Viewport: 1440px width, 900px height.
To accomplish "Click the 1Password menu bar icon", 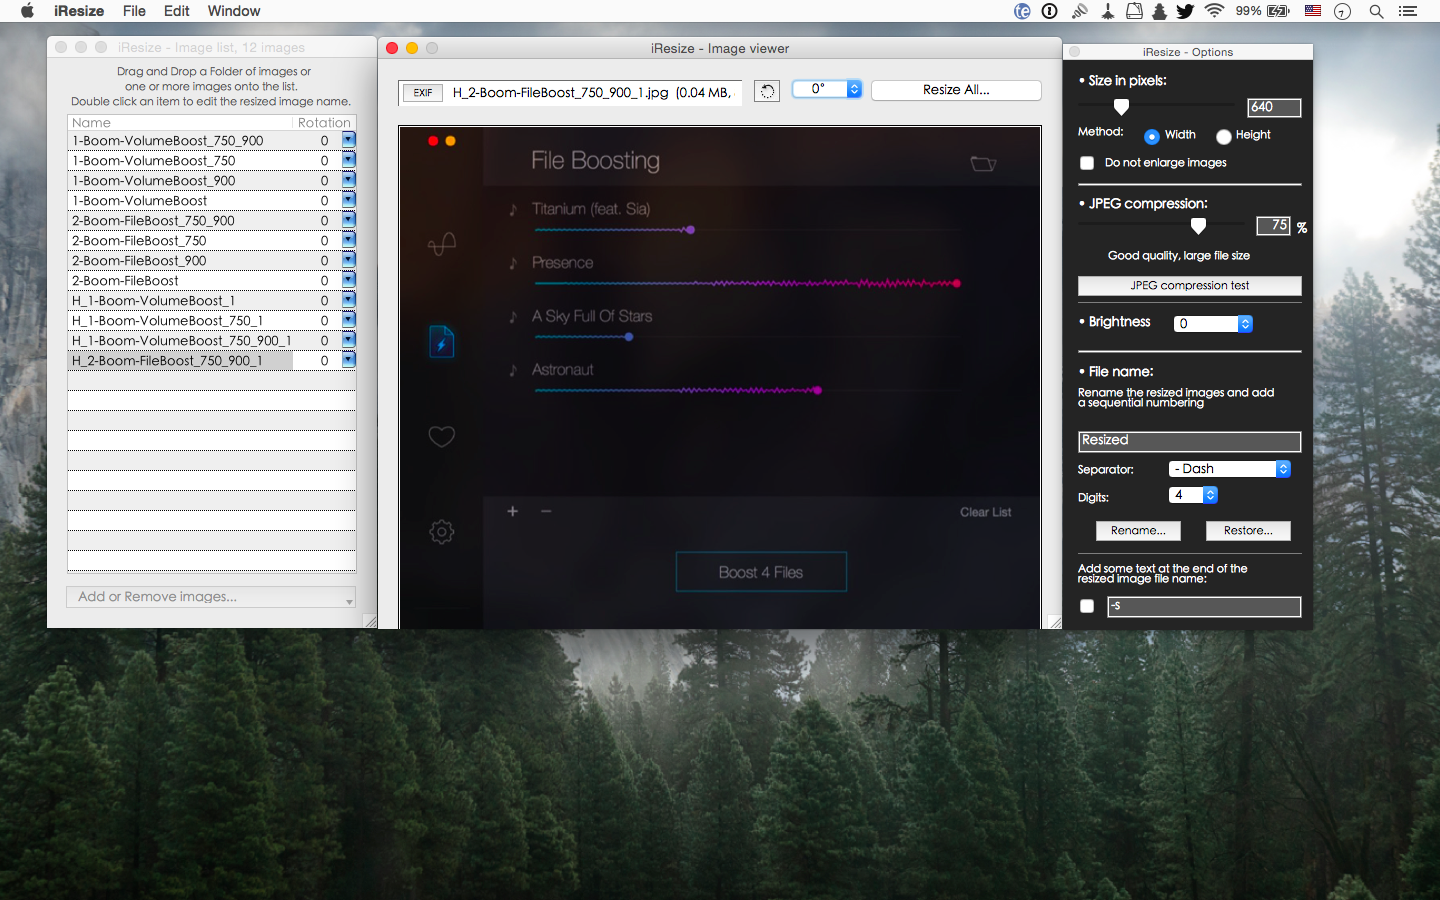I will 1050,11.
